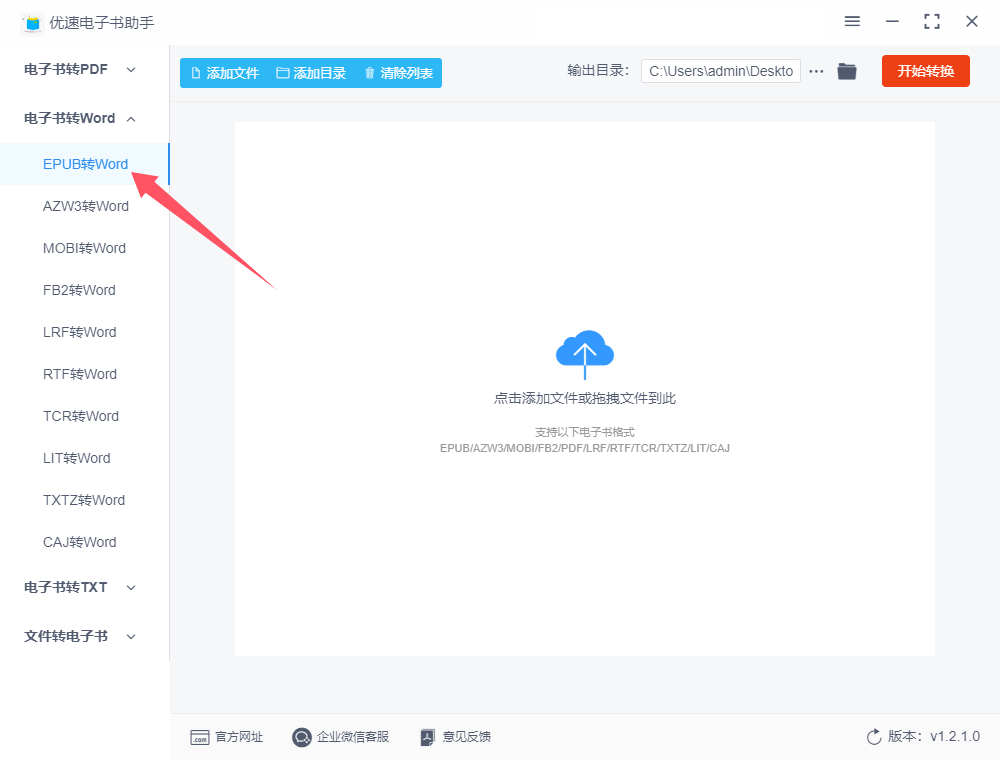1000x760 pixels.
Task: Click the cloud upload icon
Action: 585,354
